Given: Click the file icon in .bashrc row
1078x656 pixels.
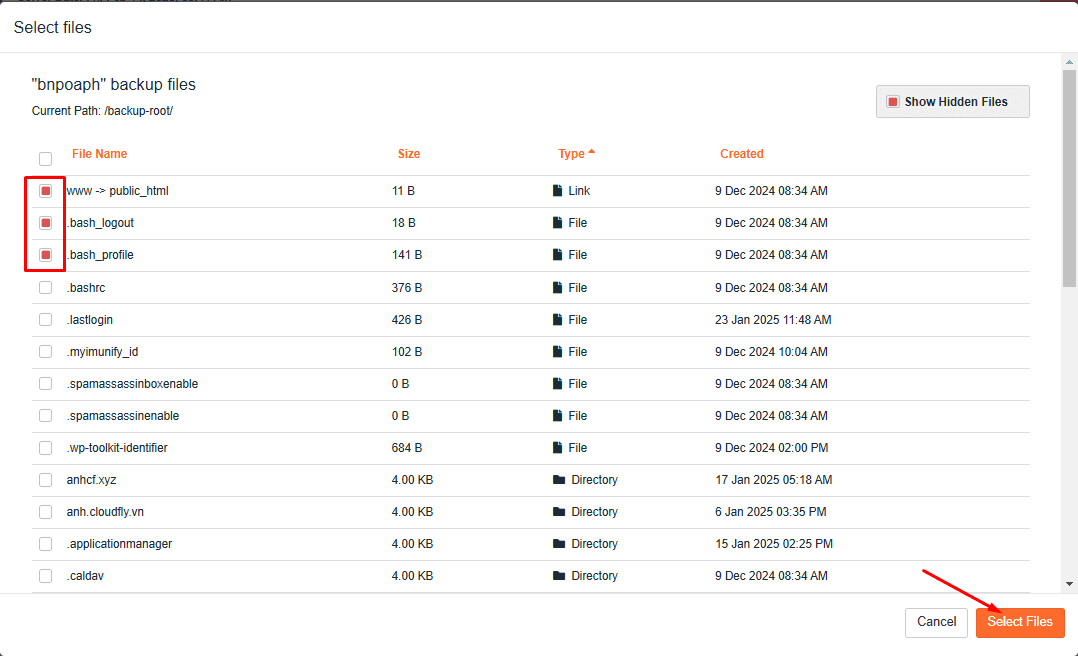Looking at the screenshot, I should 558,288.
